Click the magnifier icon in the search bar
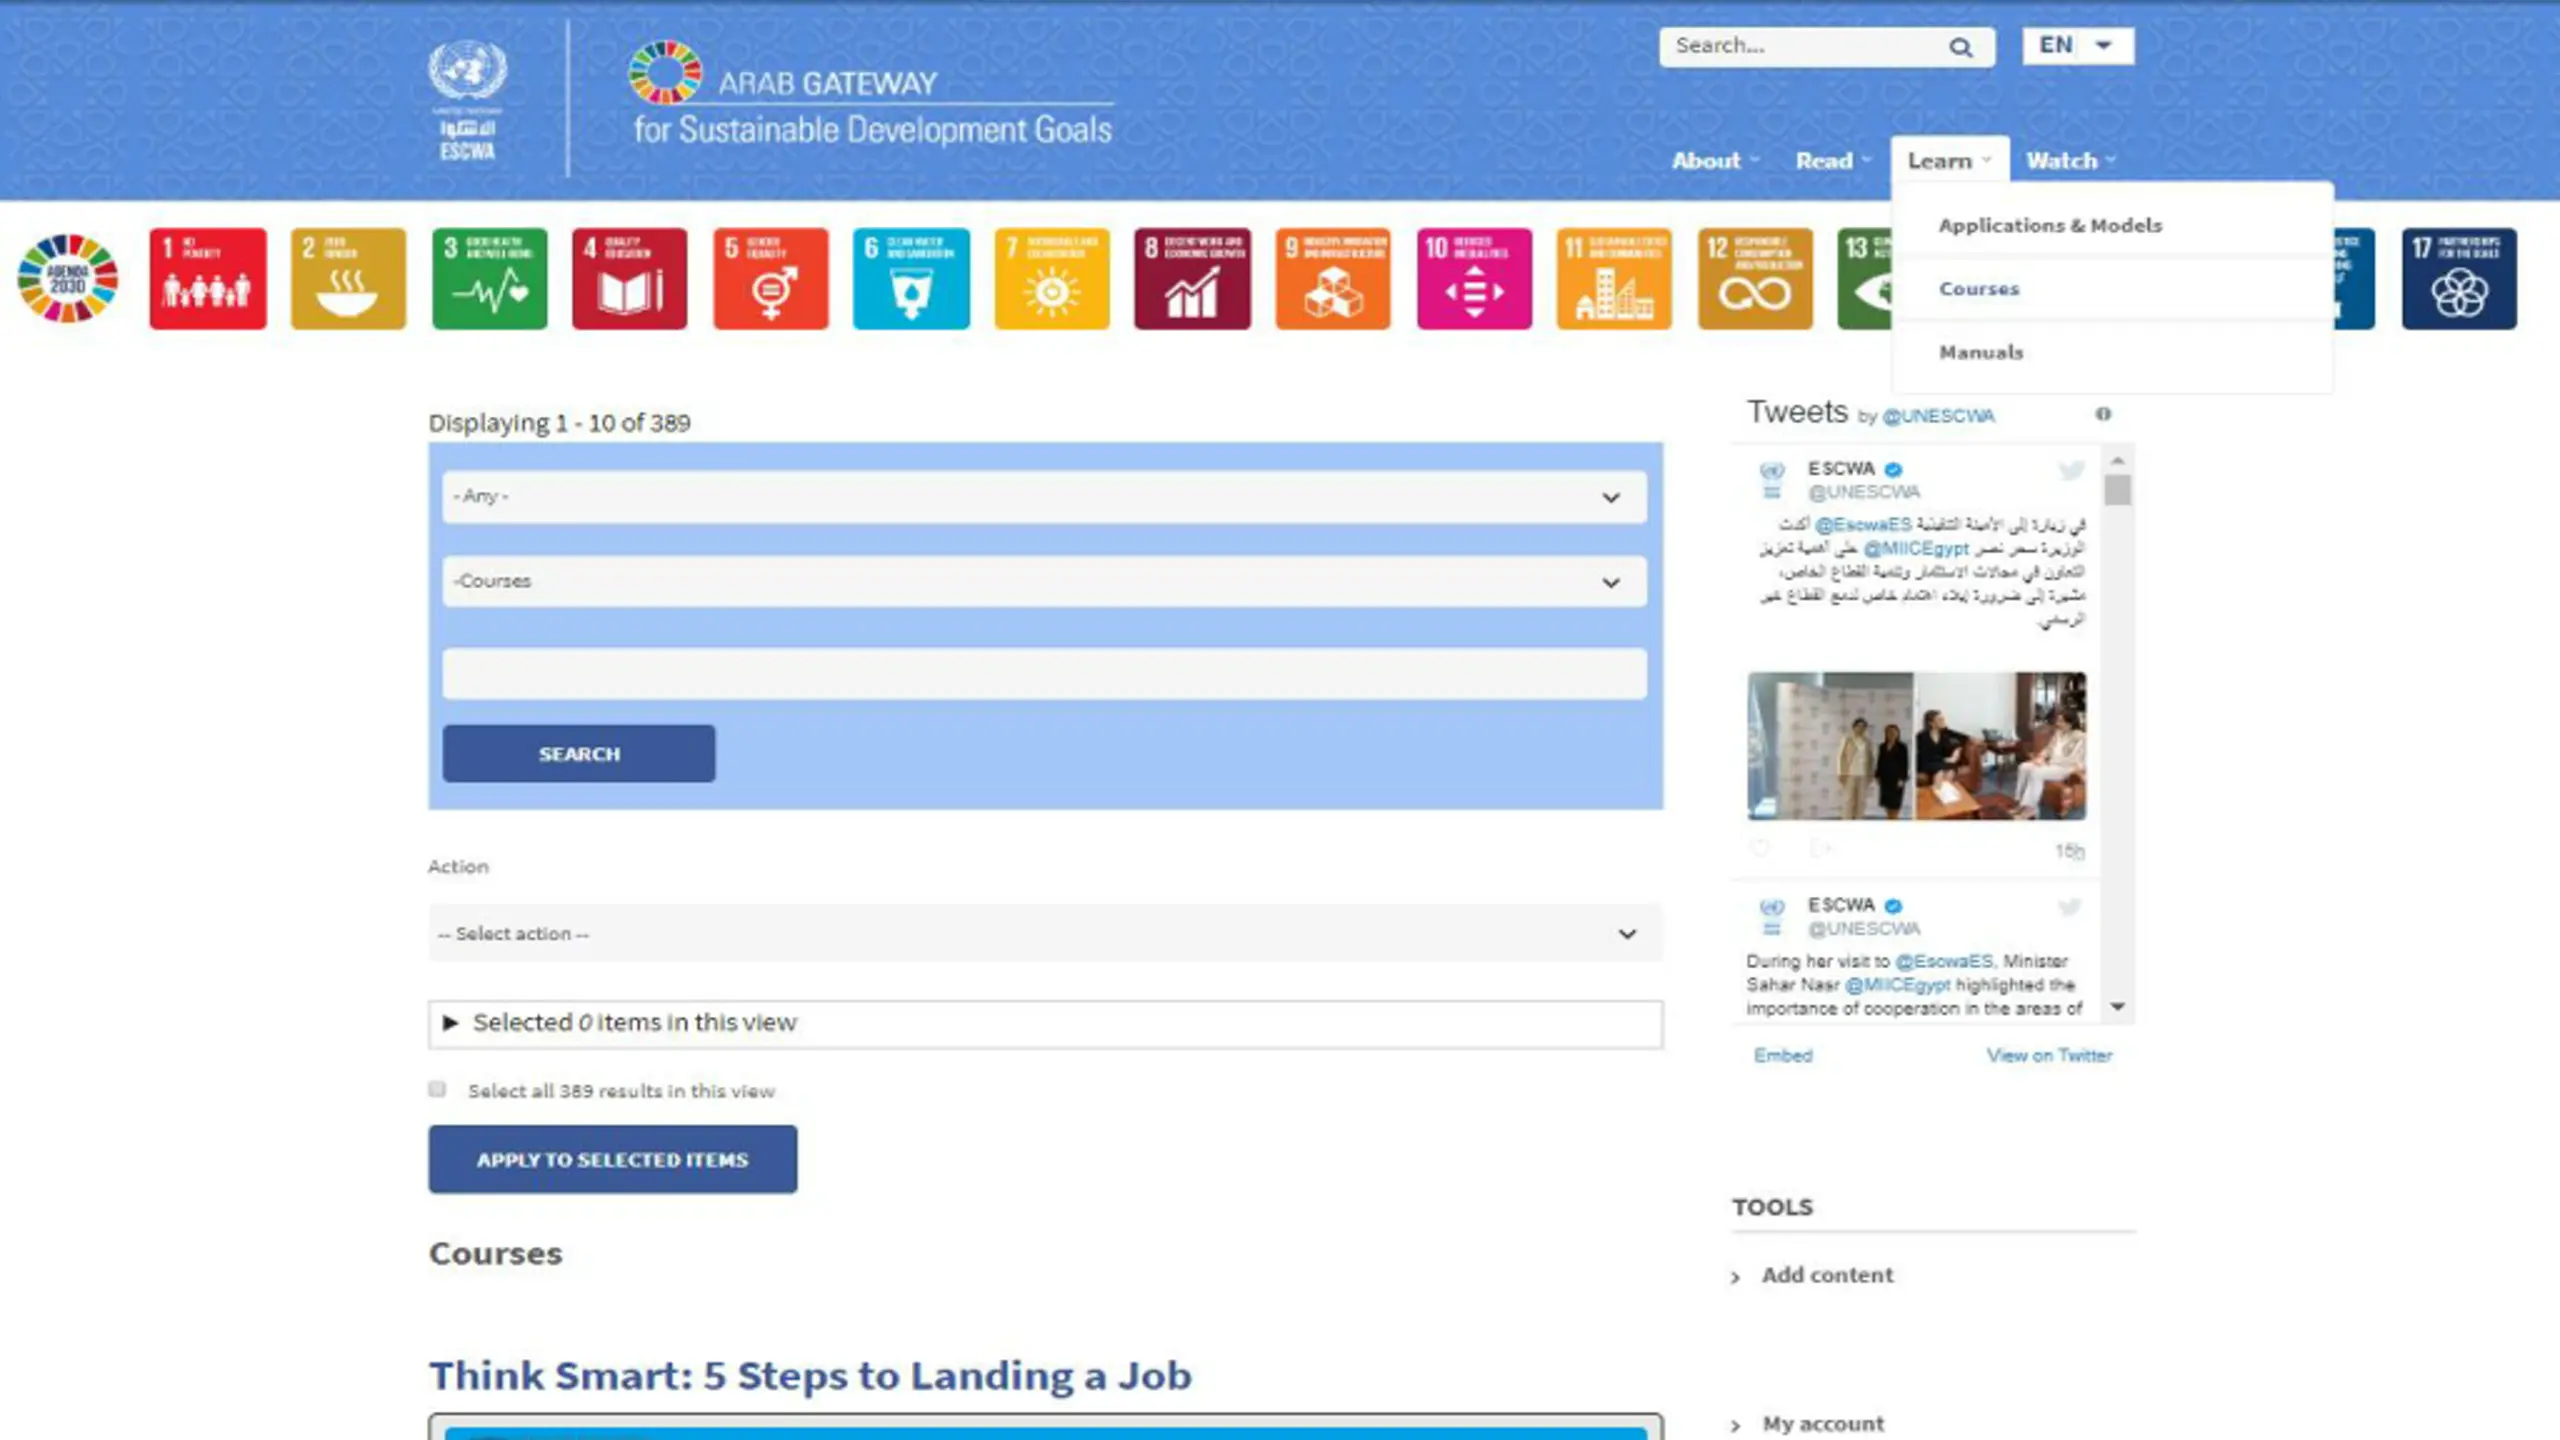 [1960, 47]
